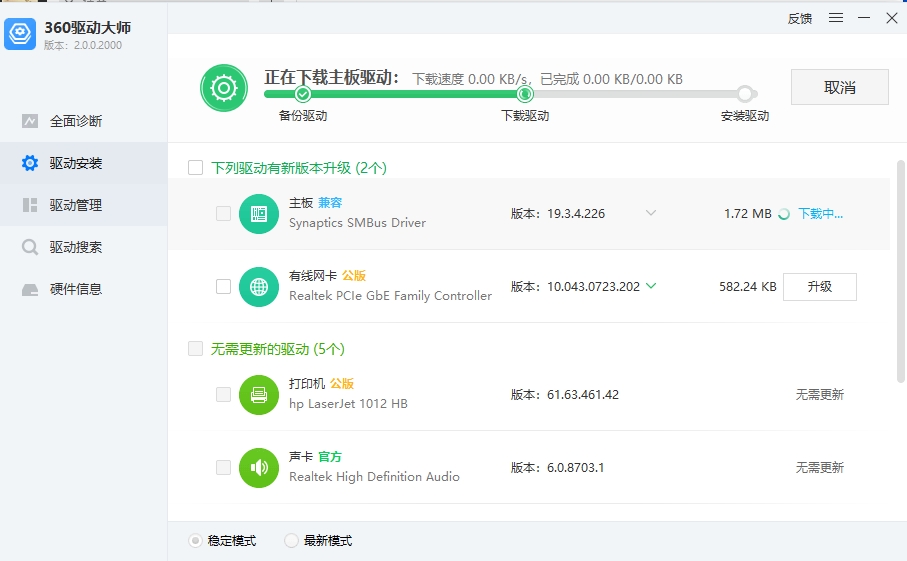Image resolution: width=907 pixels, height=561 pixels.
Task: Click the 安装驱动 pending step marker
Action: [745, 94]
